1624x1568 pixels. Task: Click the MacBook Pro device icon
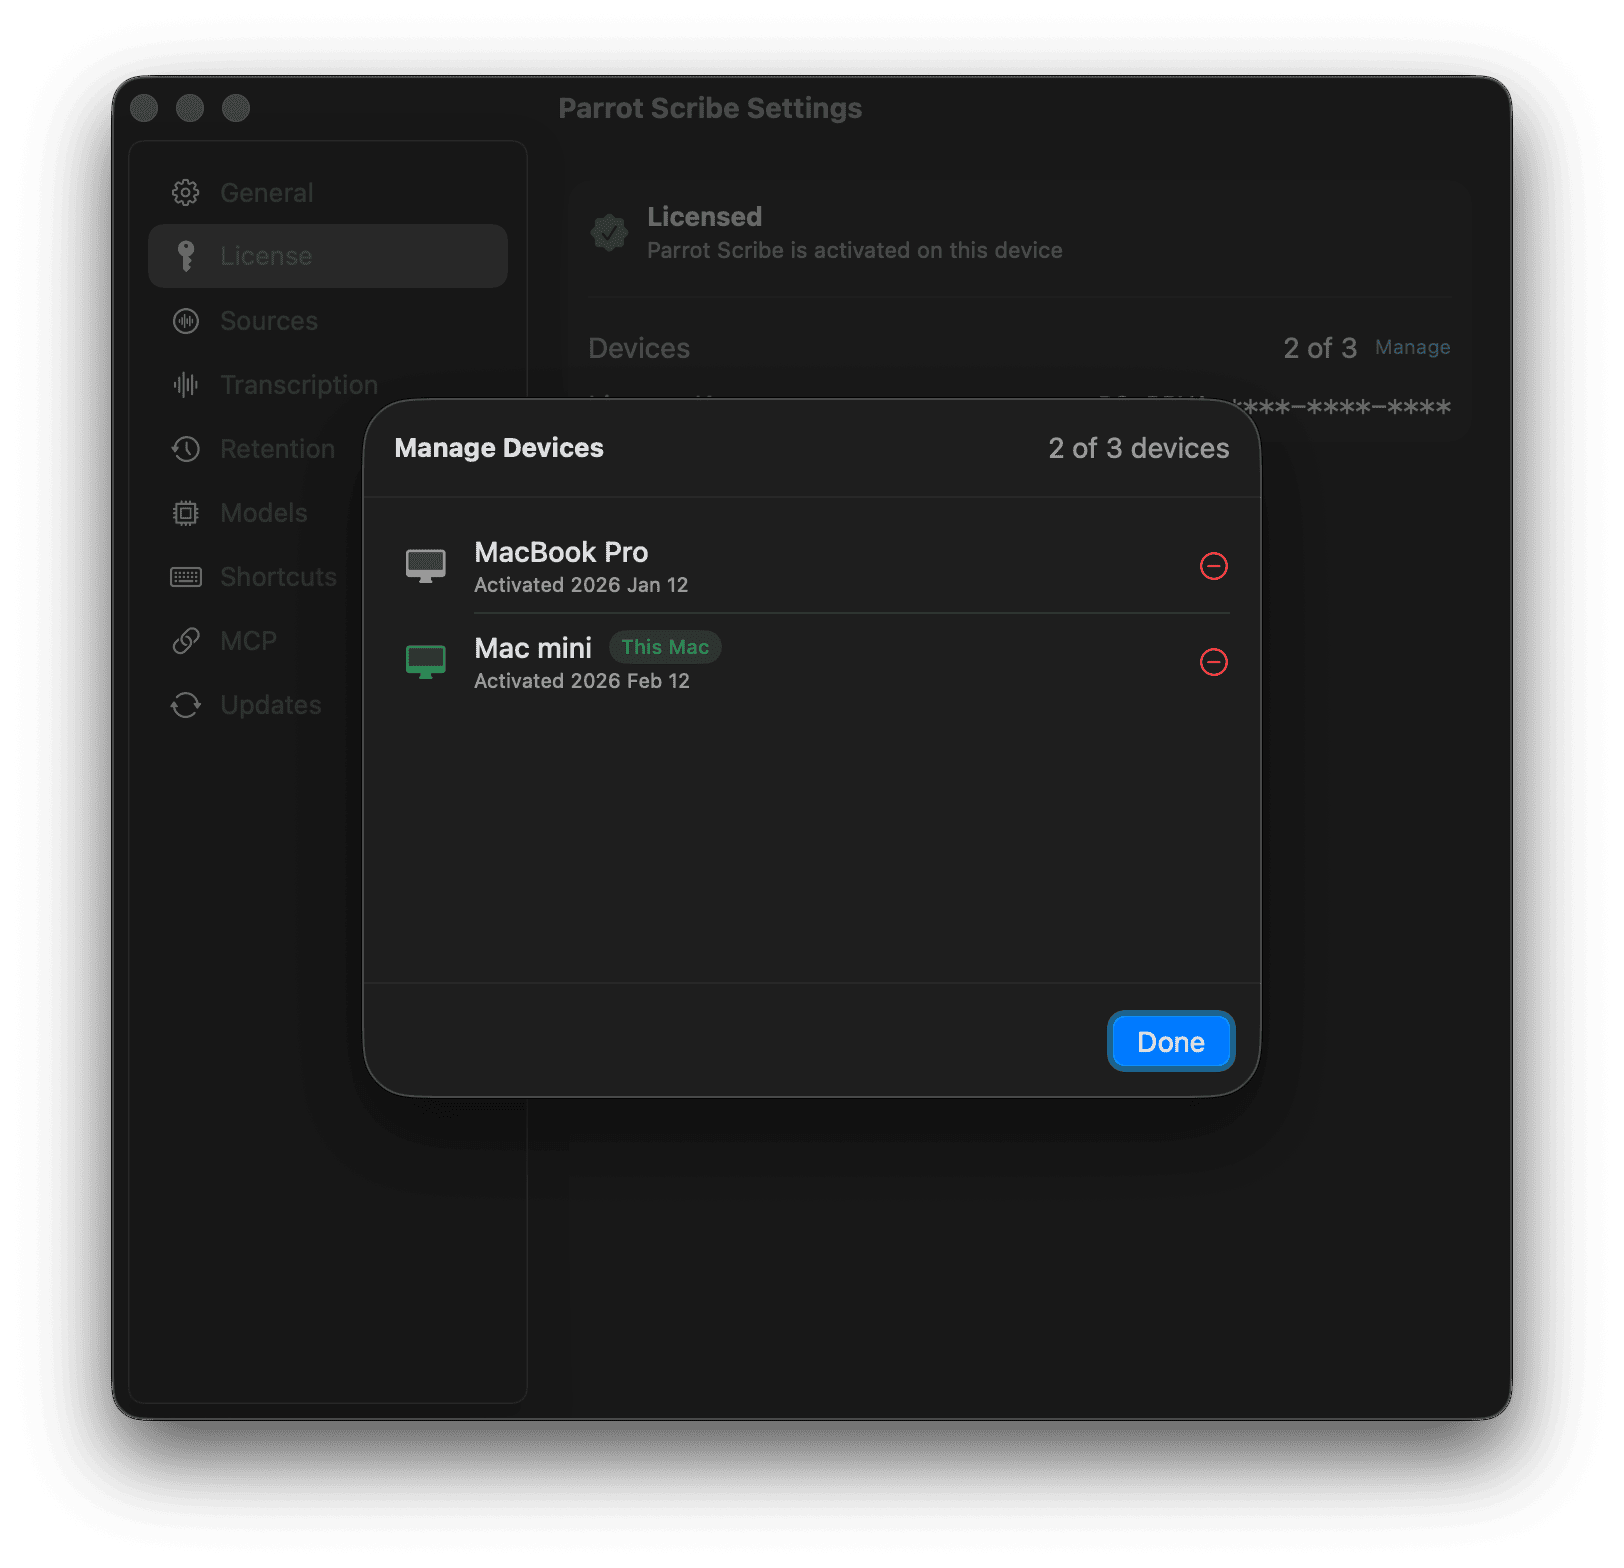[426, 565]
